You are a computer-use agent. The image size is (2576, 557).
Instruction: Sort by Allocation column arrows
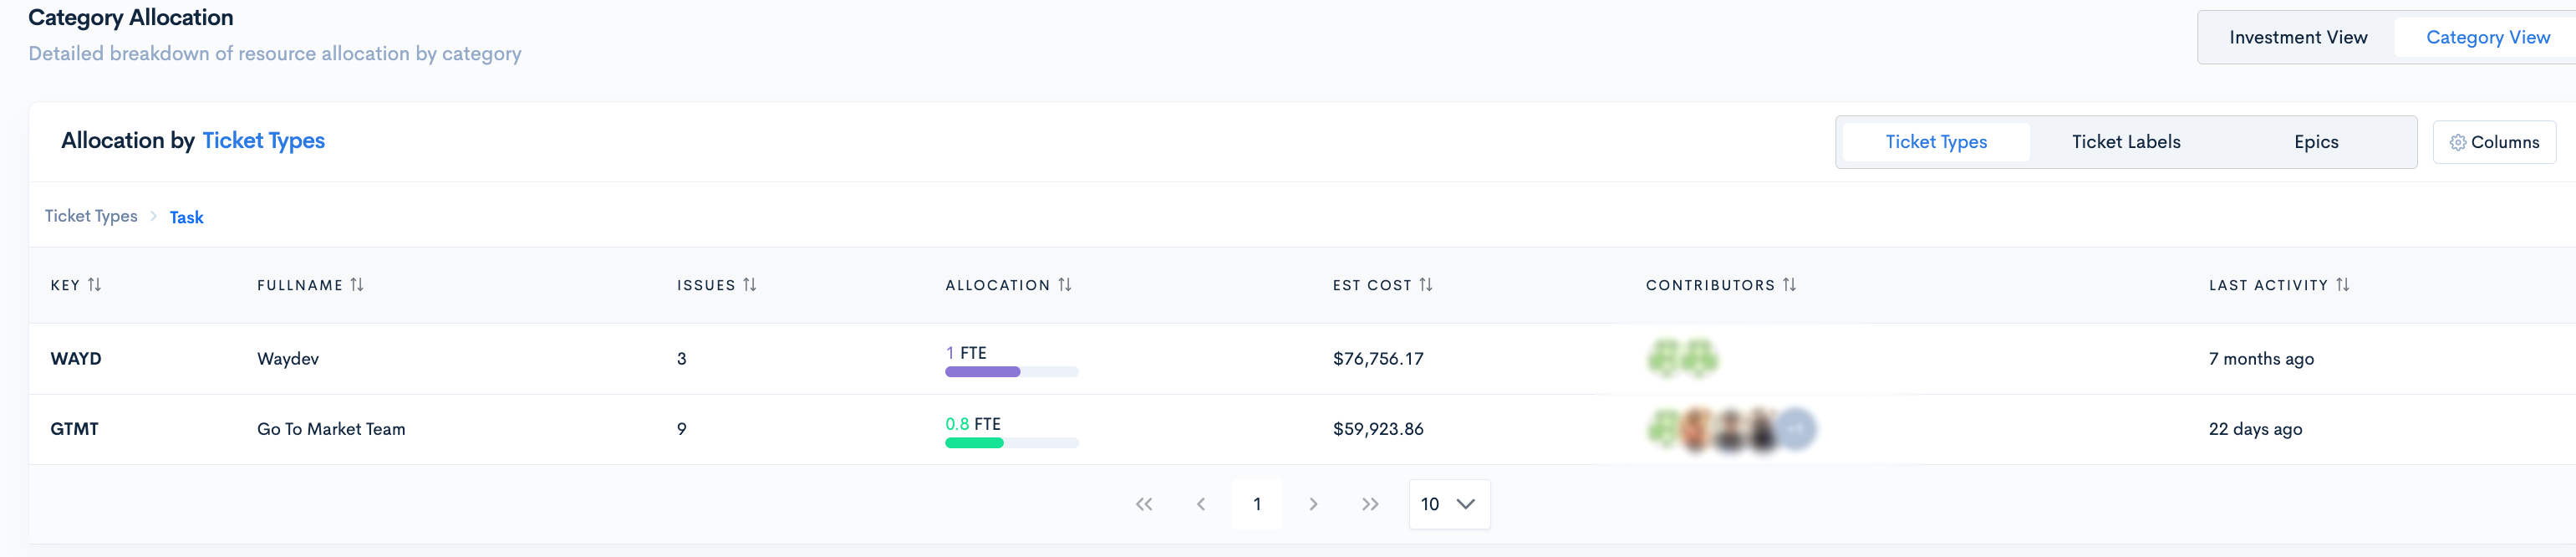point(1065,285)
